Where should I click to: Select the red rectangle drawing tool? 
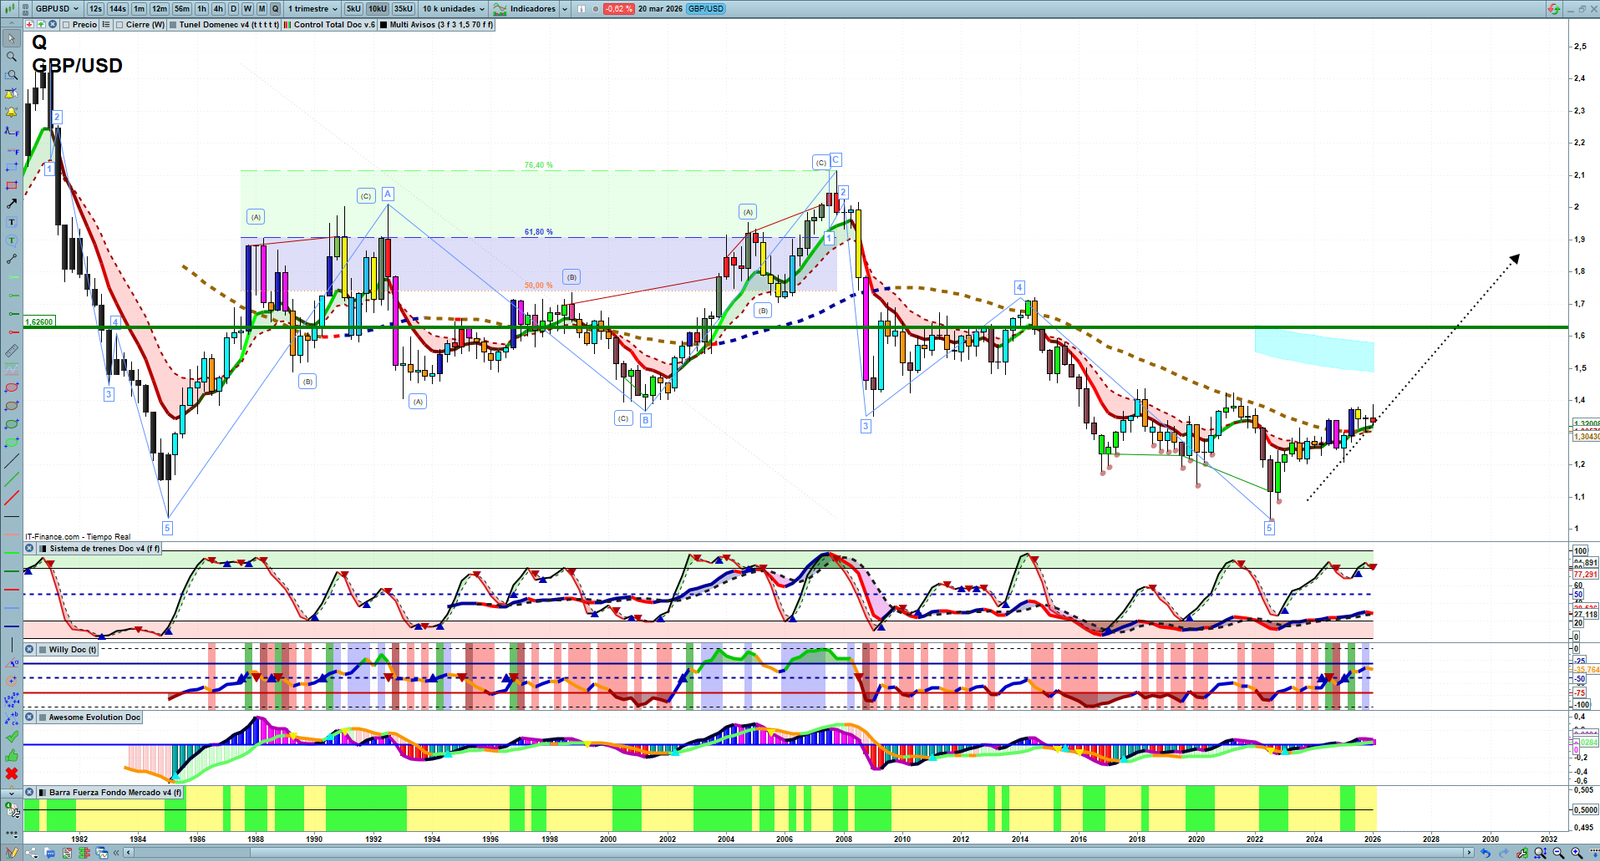click(11, 186)
